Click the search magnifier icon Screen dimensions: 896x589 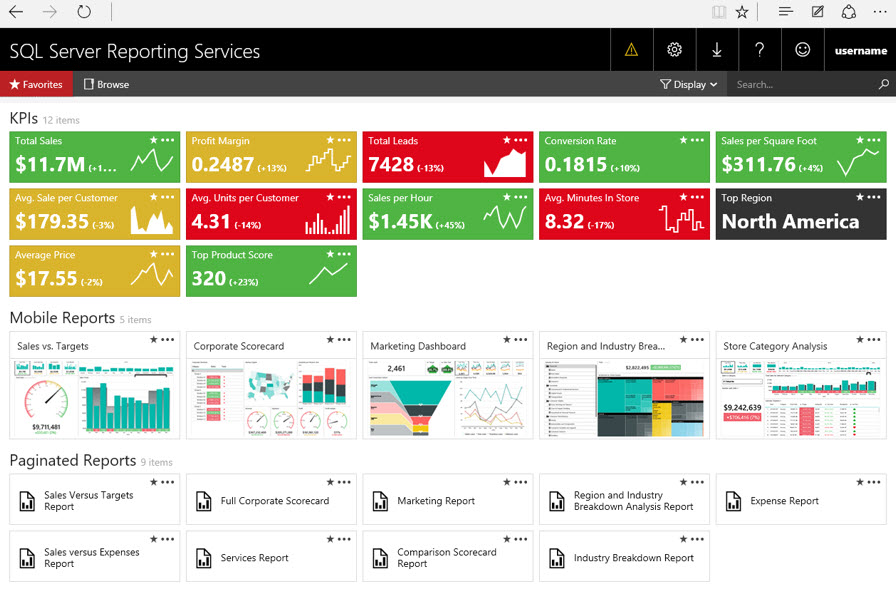[883, 84]
